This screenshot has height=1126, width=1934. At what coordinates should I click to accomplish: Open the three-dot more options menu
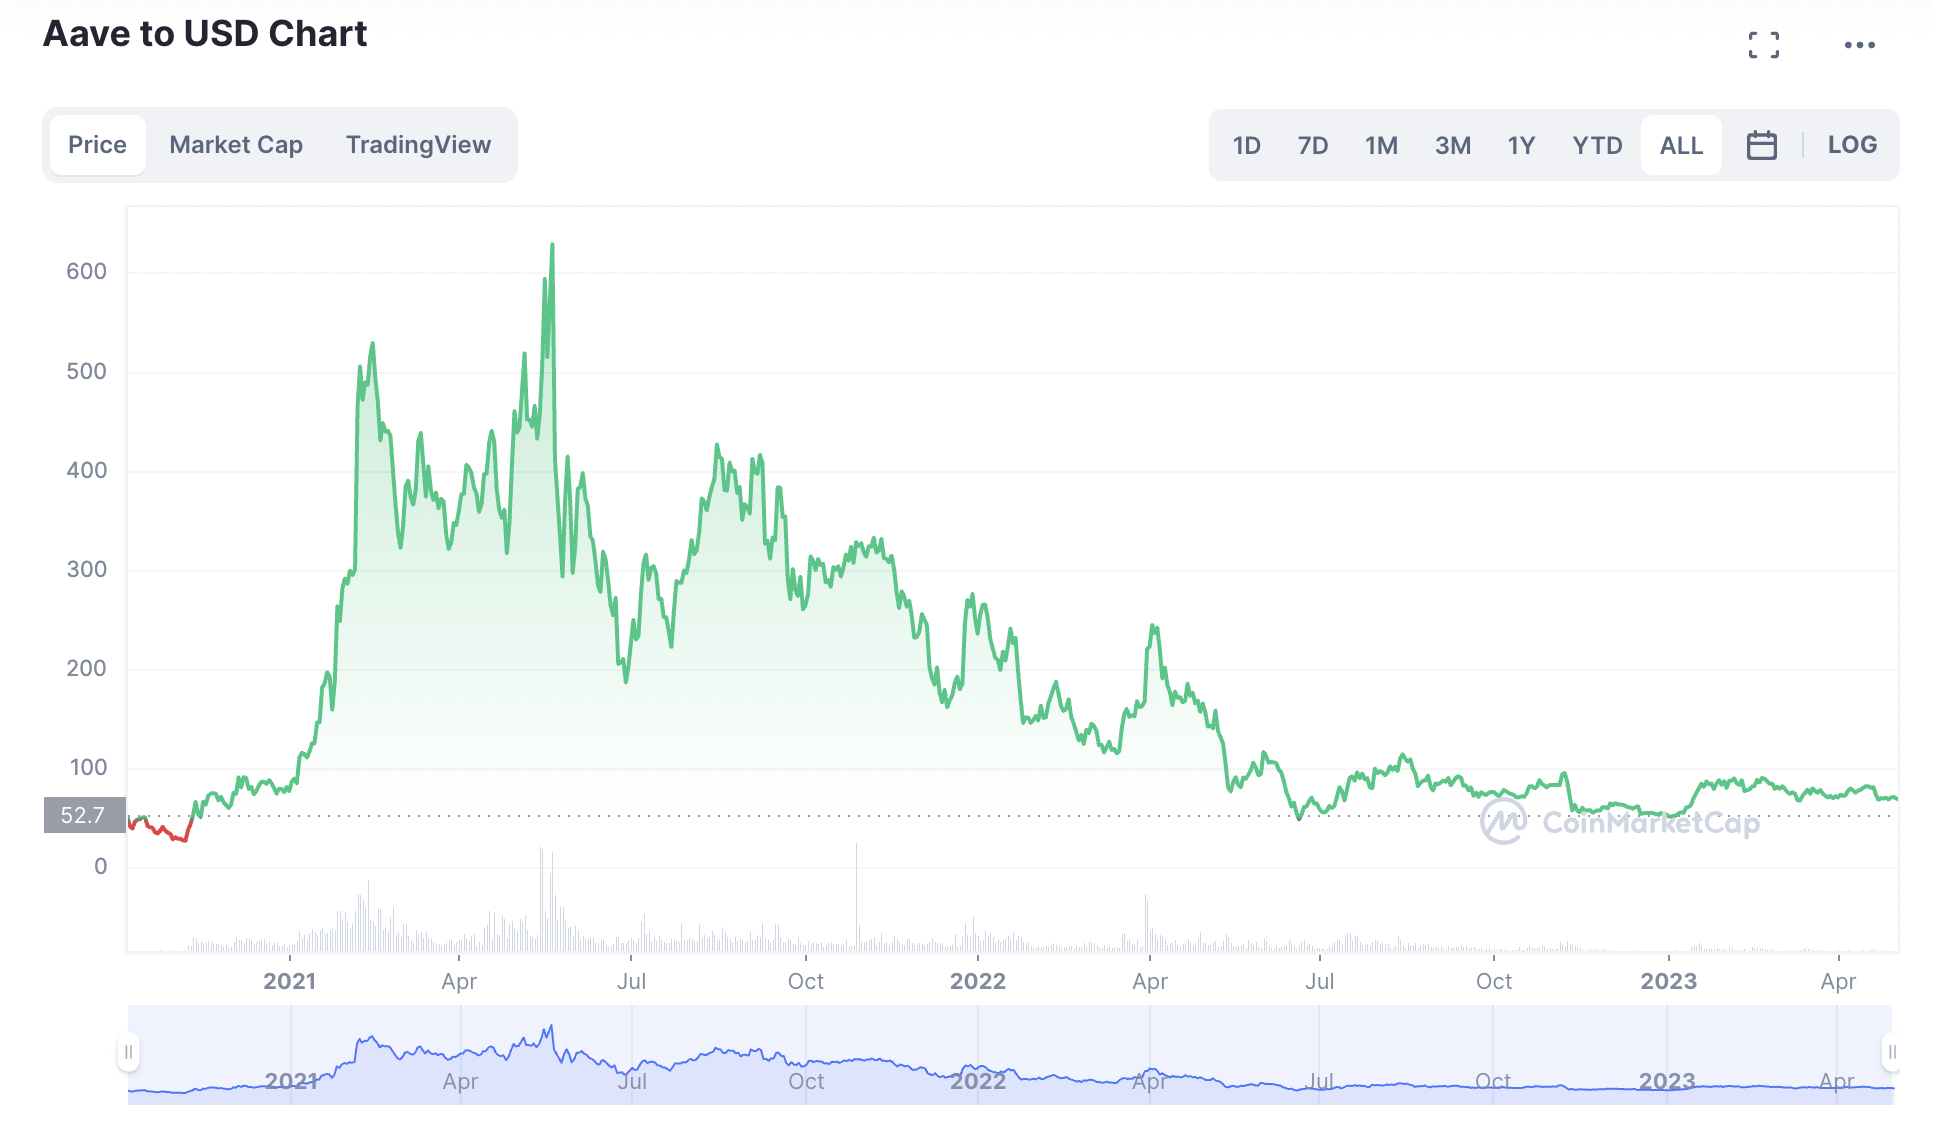[x=1859, y=45]
